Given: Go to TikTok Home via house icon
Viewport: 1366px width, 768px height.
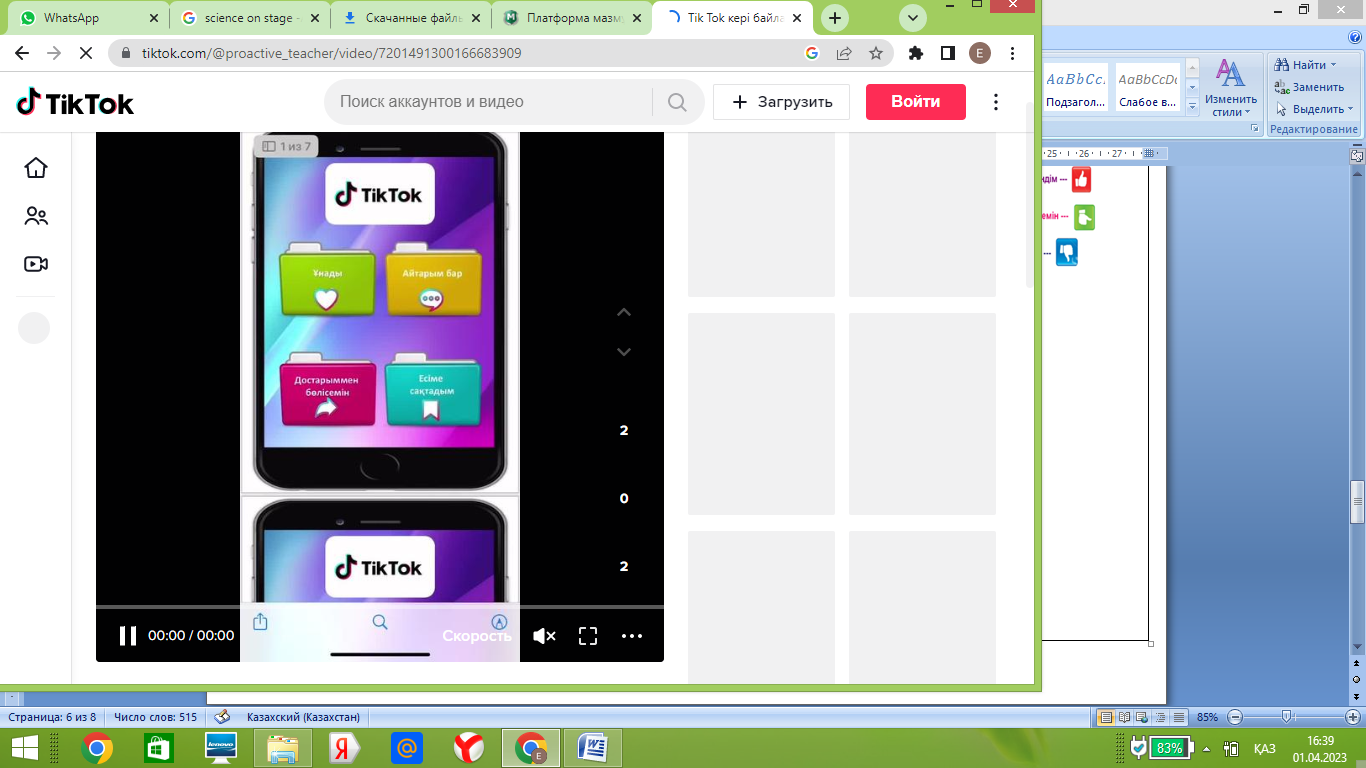Looking at the screenshot, I should pyautogui.click(x=36, y=168).
